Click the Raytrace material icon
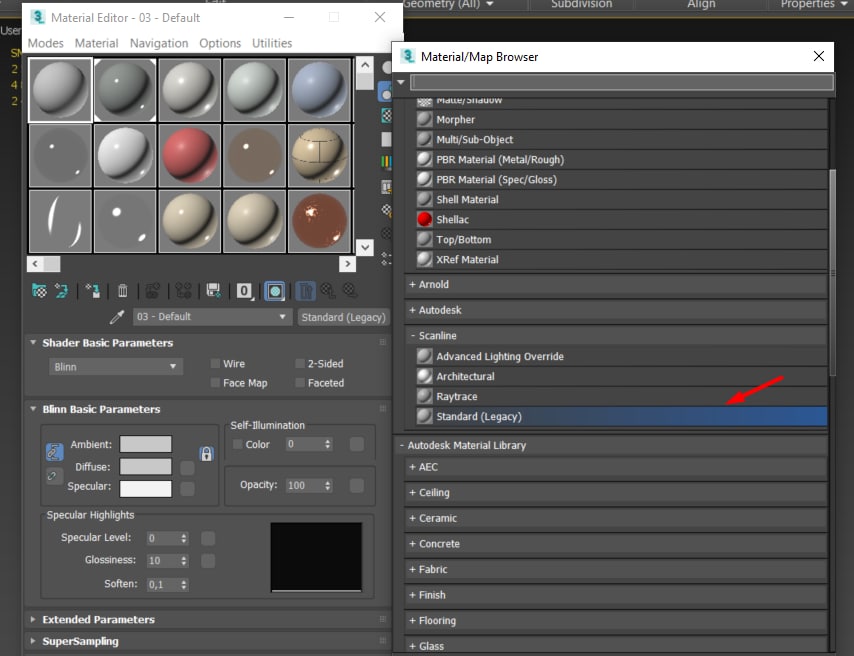This screenshot has width=854, height=656. tap(424, 397)
